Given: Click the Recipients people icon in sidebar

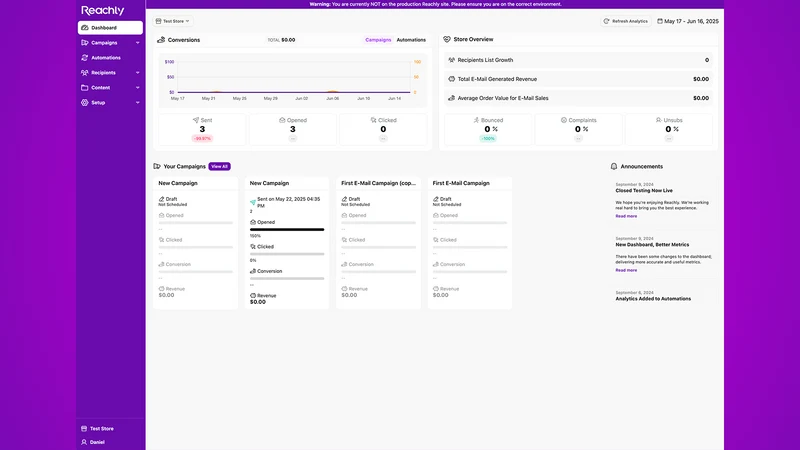Looking at the screenshot, I should (x=85, y=72).
